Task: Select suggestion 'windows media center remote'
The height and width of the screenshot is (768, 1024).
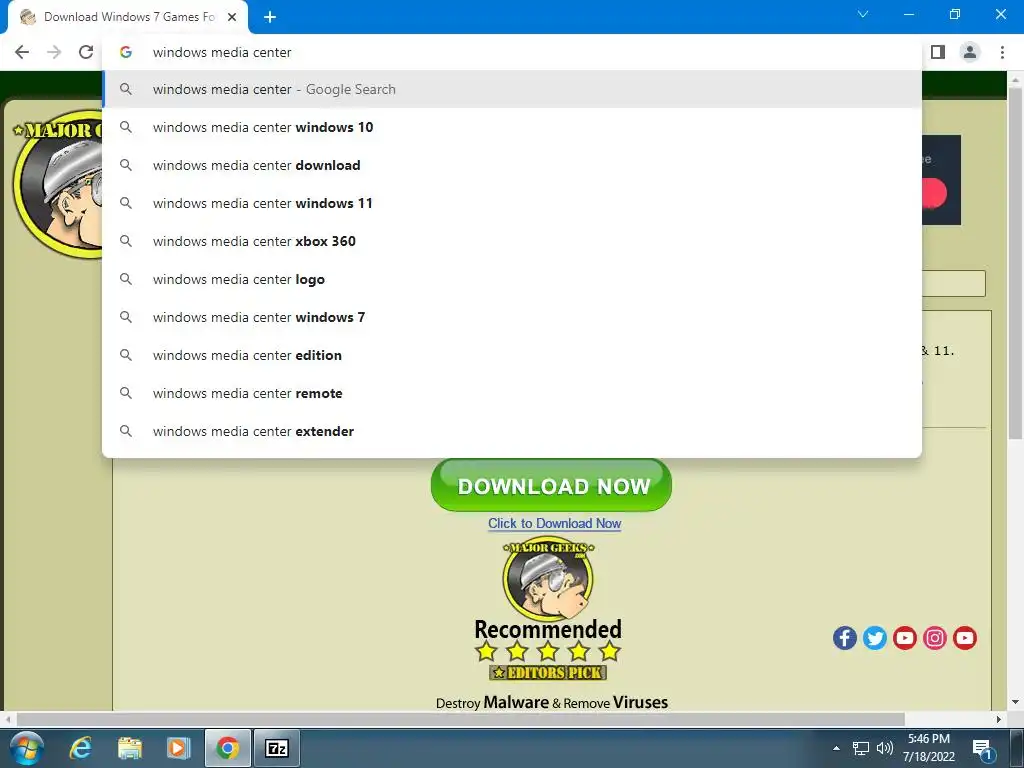Action: pyautogui.click(x=512, y=393)
